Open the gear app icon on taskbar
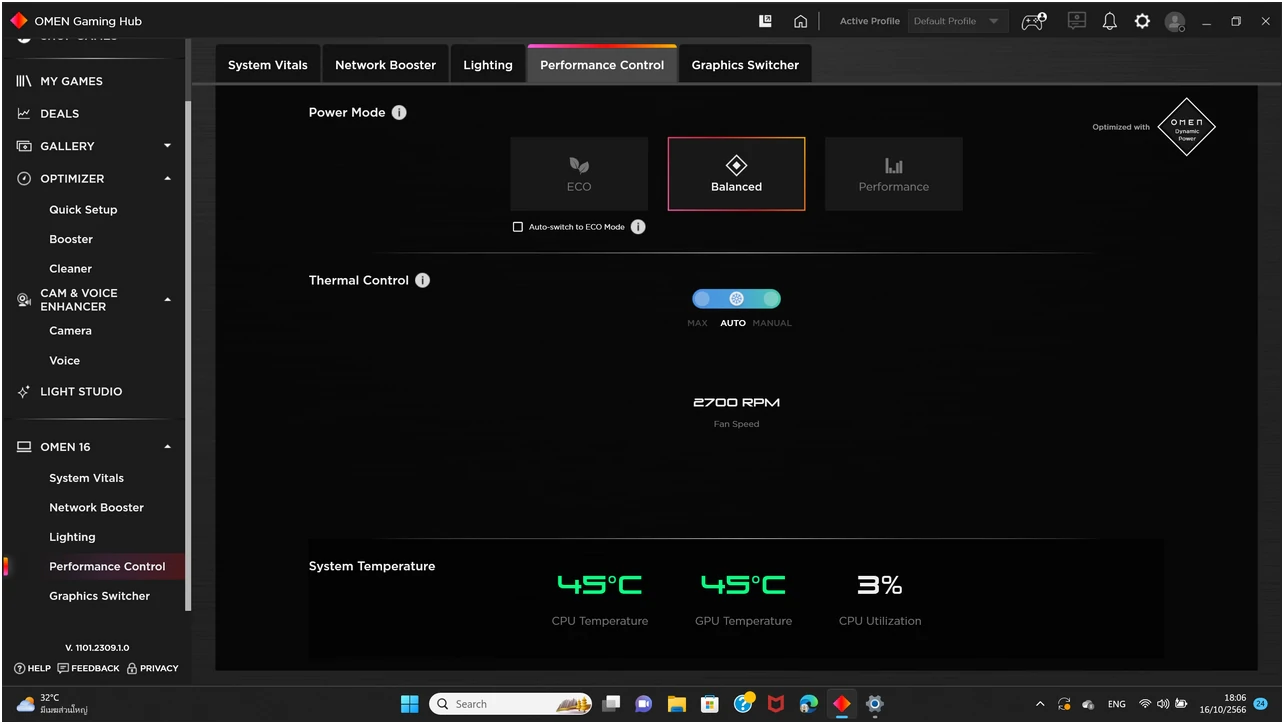The height and width of the screenshot is (724, 1284). pyautogui.click(x=874, y=704)
